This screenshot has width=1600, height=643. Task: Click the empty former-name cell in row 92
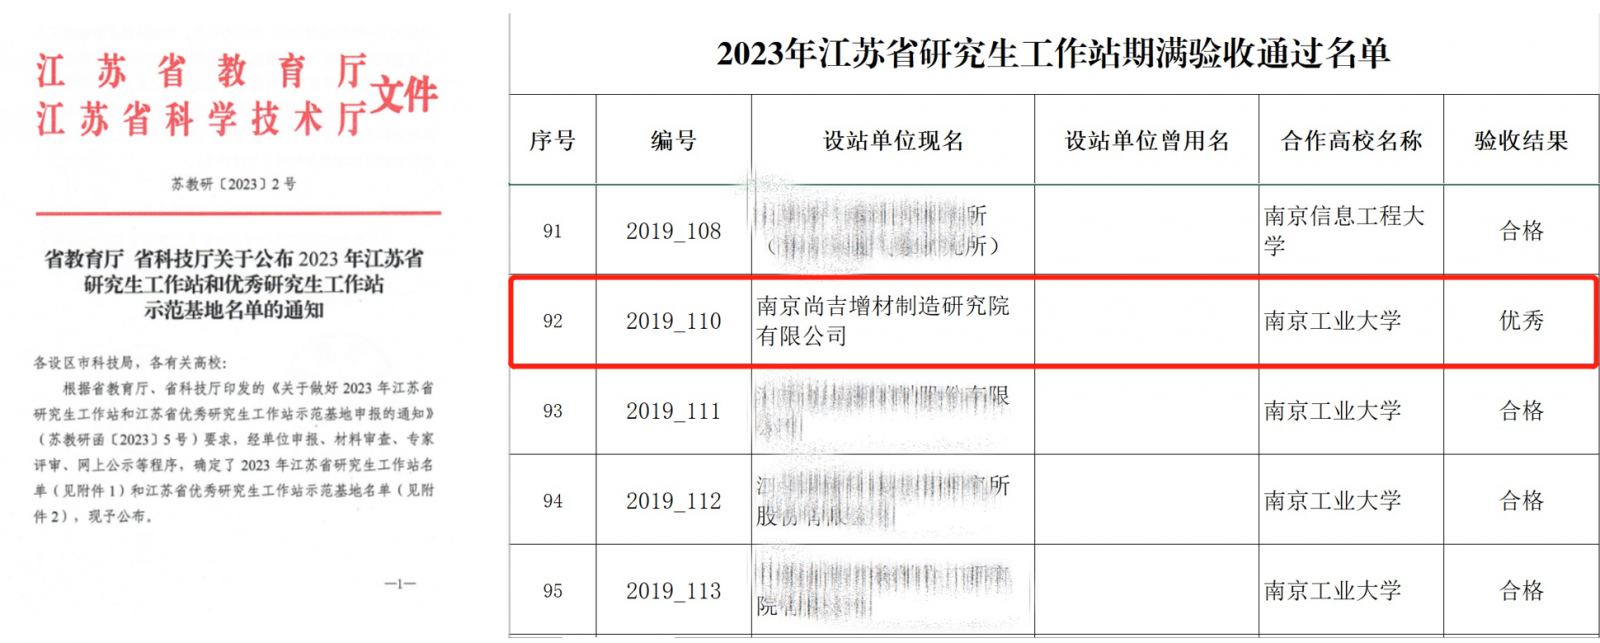pyautogui.click(x=1146, y=321)
